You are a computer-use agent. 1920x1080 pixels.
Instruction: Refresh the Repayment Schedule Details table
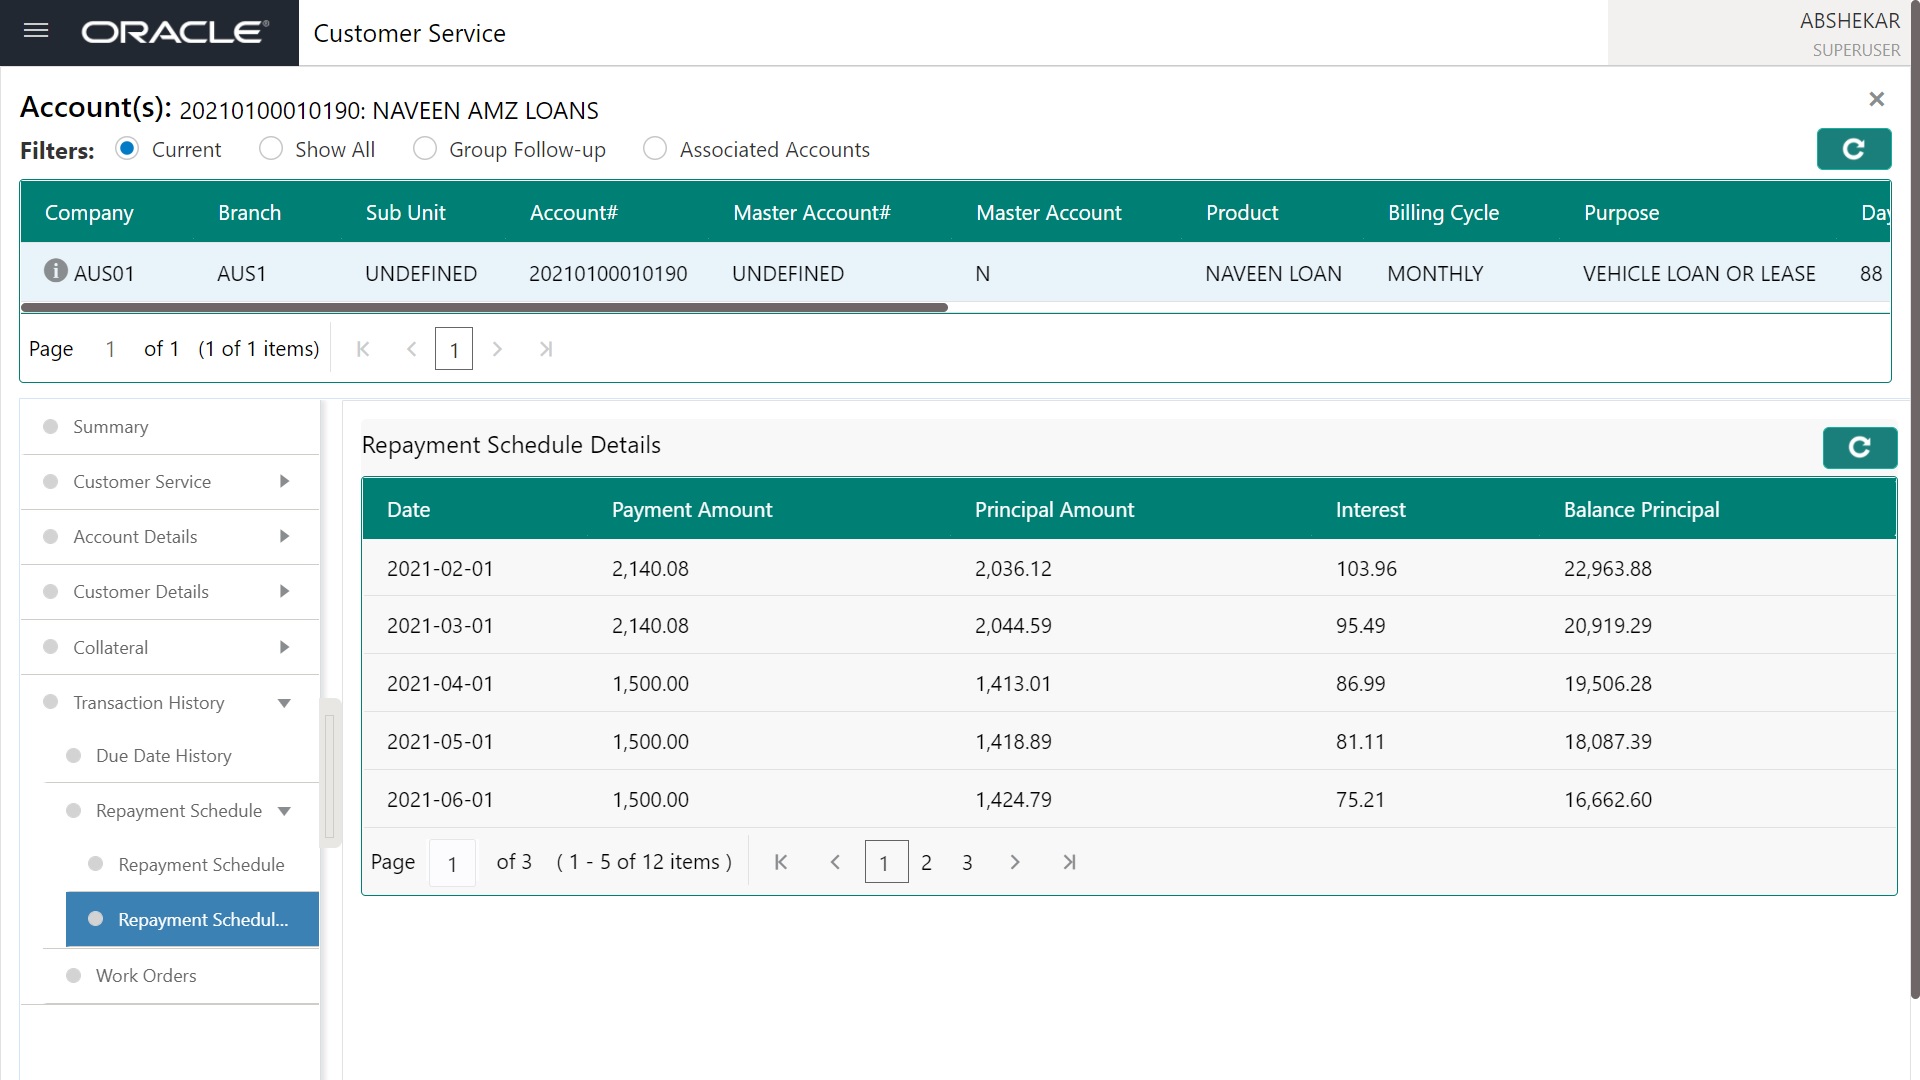1859,448
